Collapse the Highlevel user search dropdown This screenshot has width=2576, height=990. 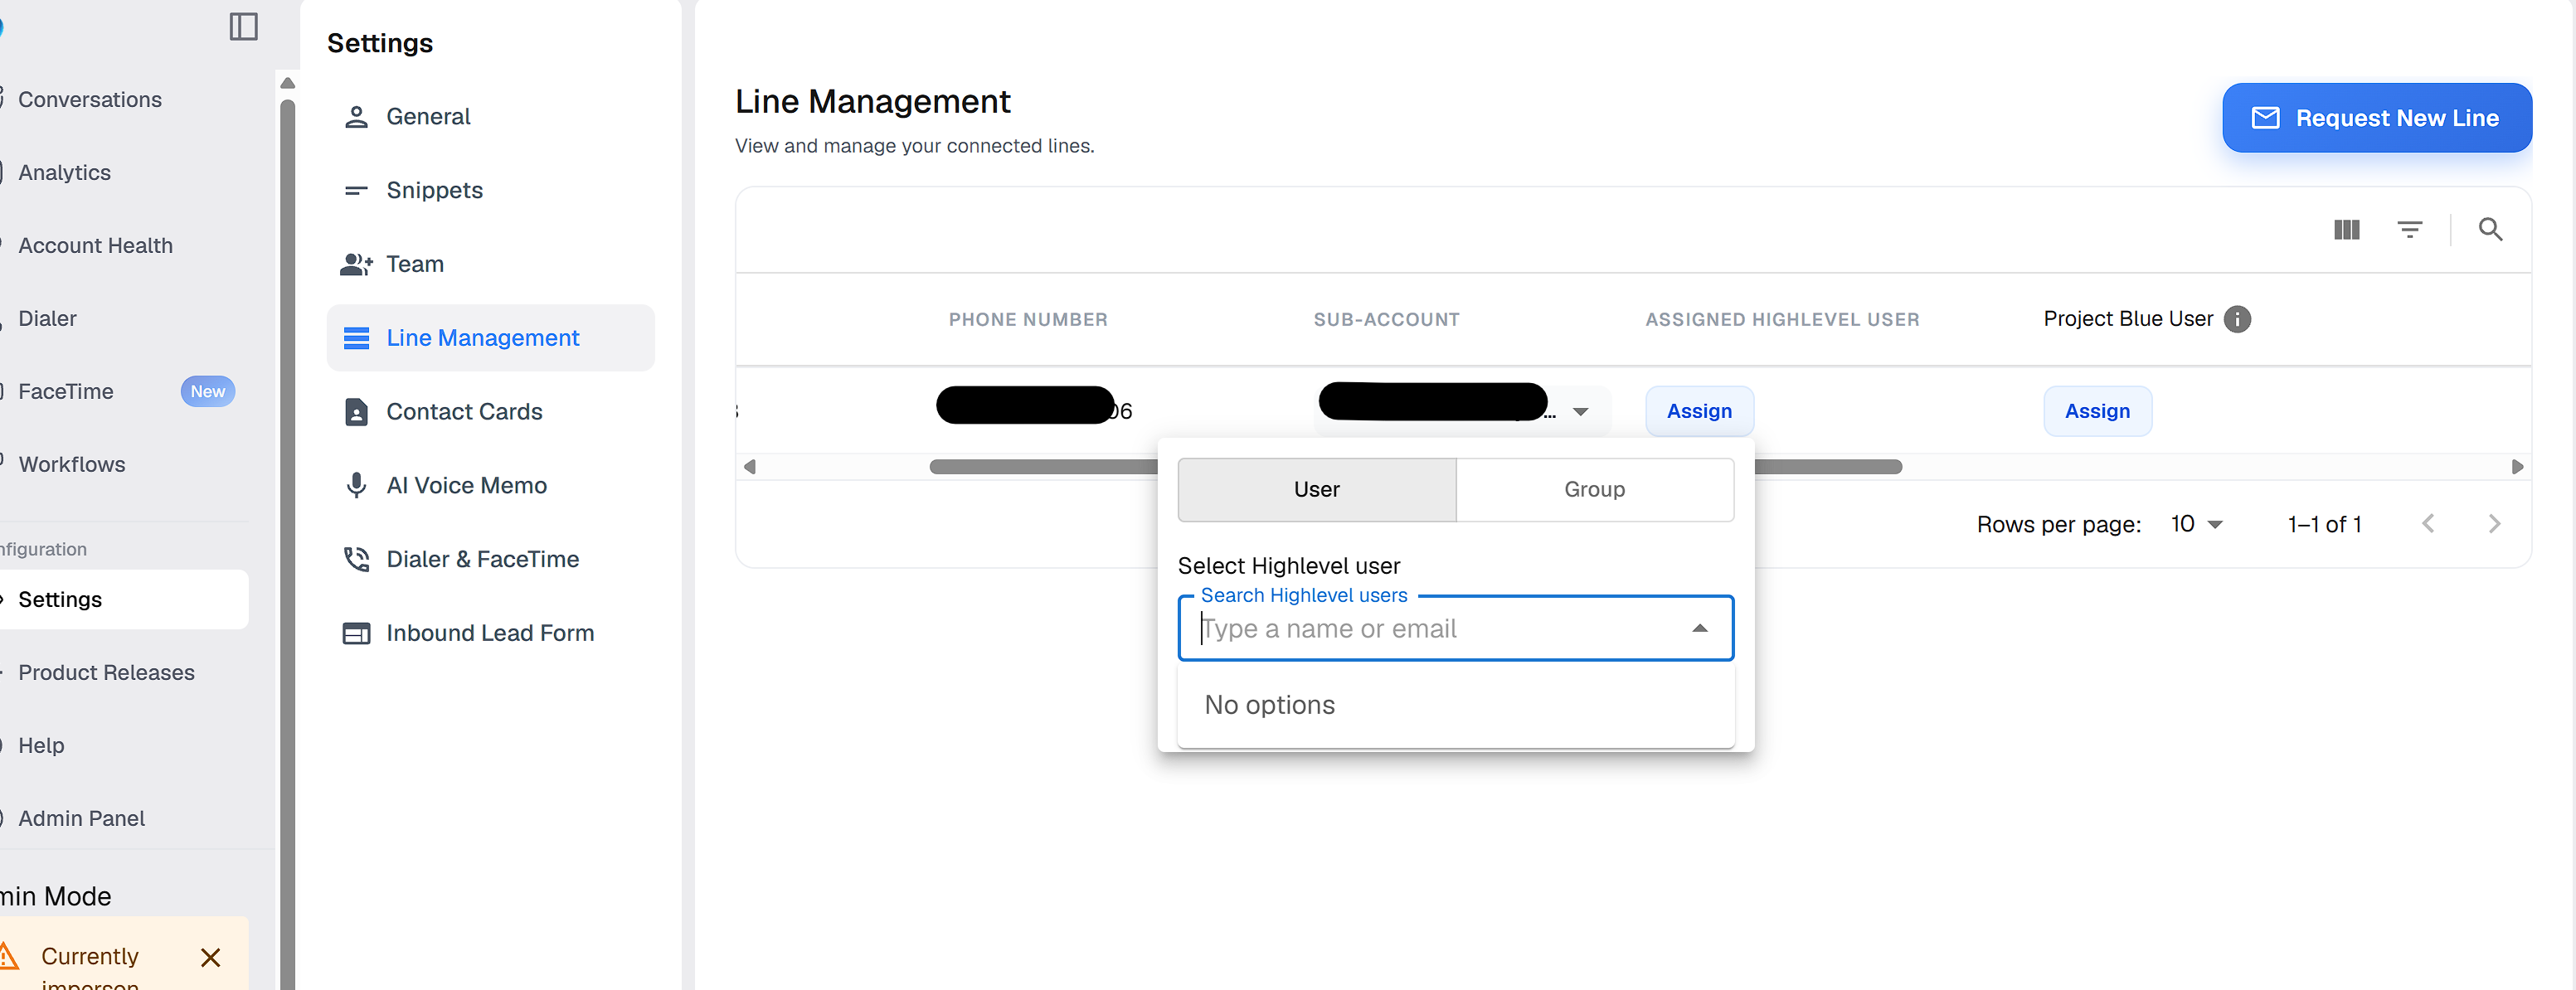pyautogui.click(x=1699, y=629)
